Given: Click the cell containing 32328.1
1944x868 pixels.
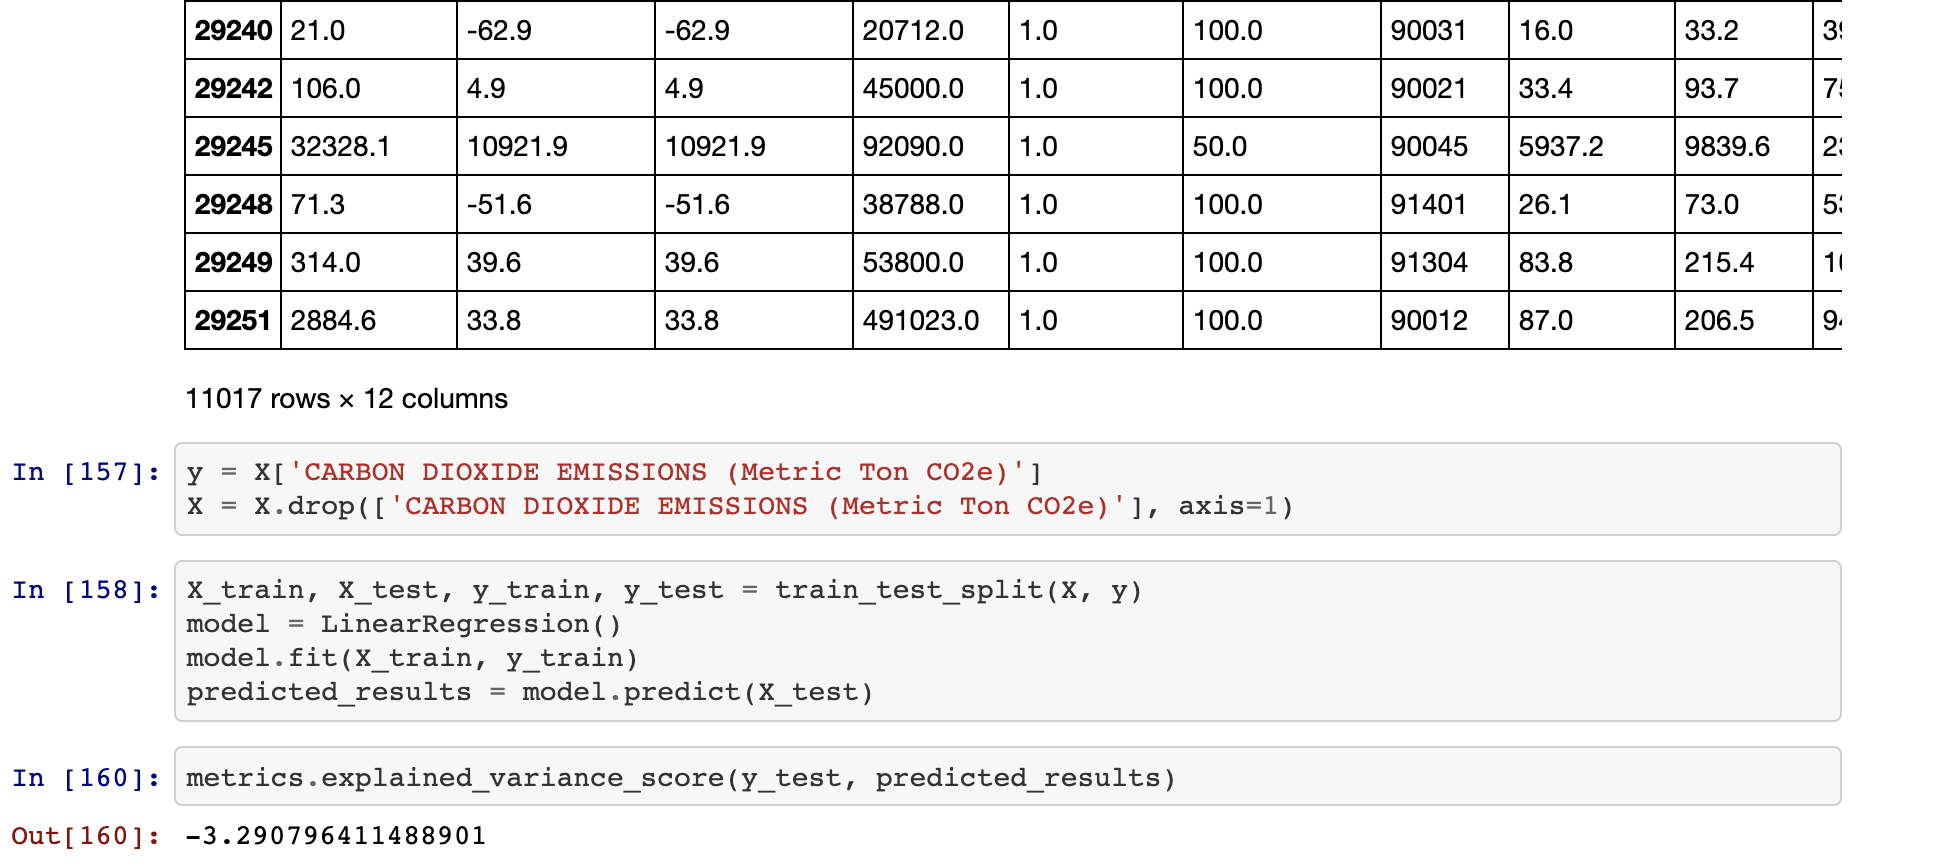Looking at the screenshot, I should 369,146.
